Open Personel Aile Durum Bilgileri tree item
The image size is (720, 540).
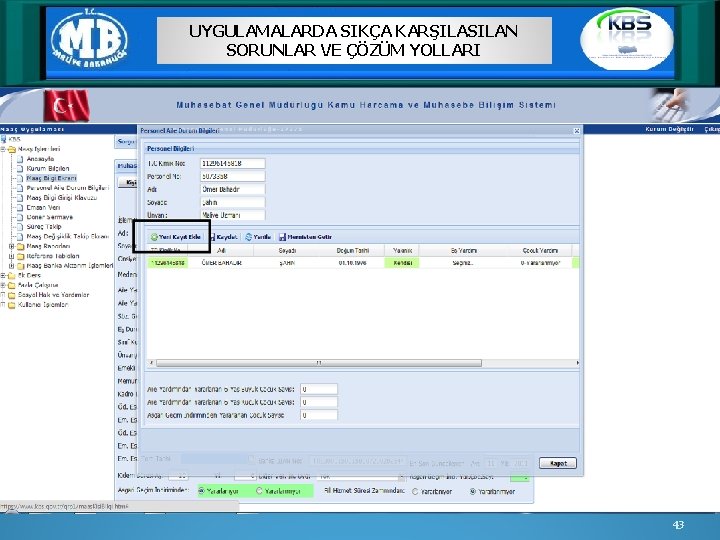68,188
